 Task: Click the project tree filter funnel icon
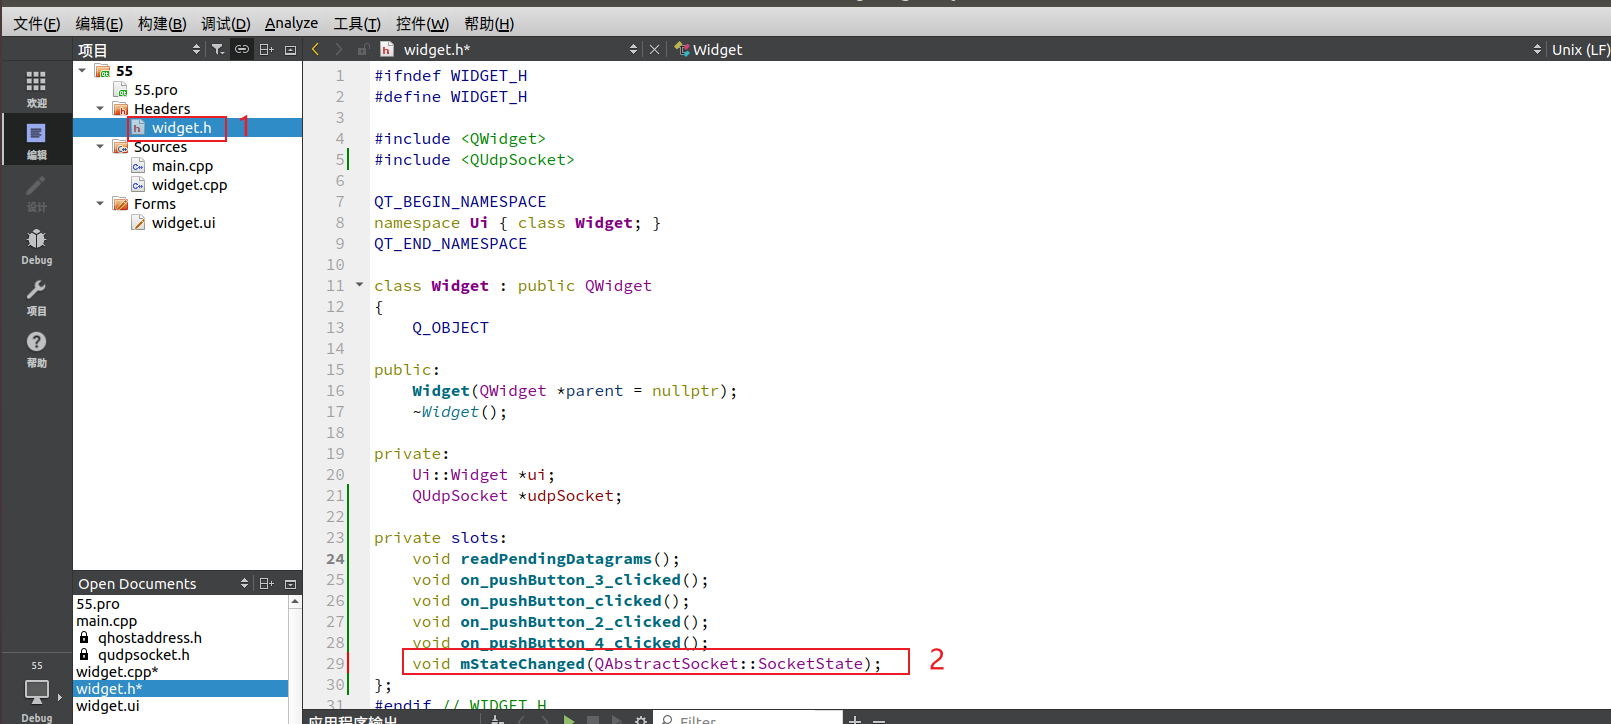coord(218,49)
